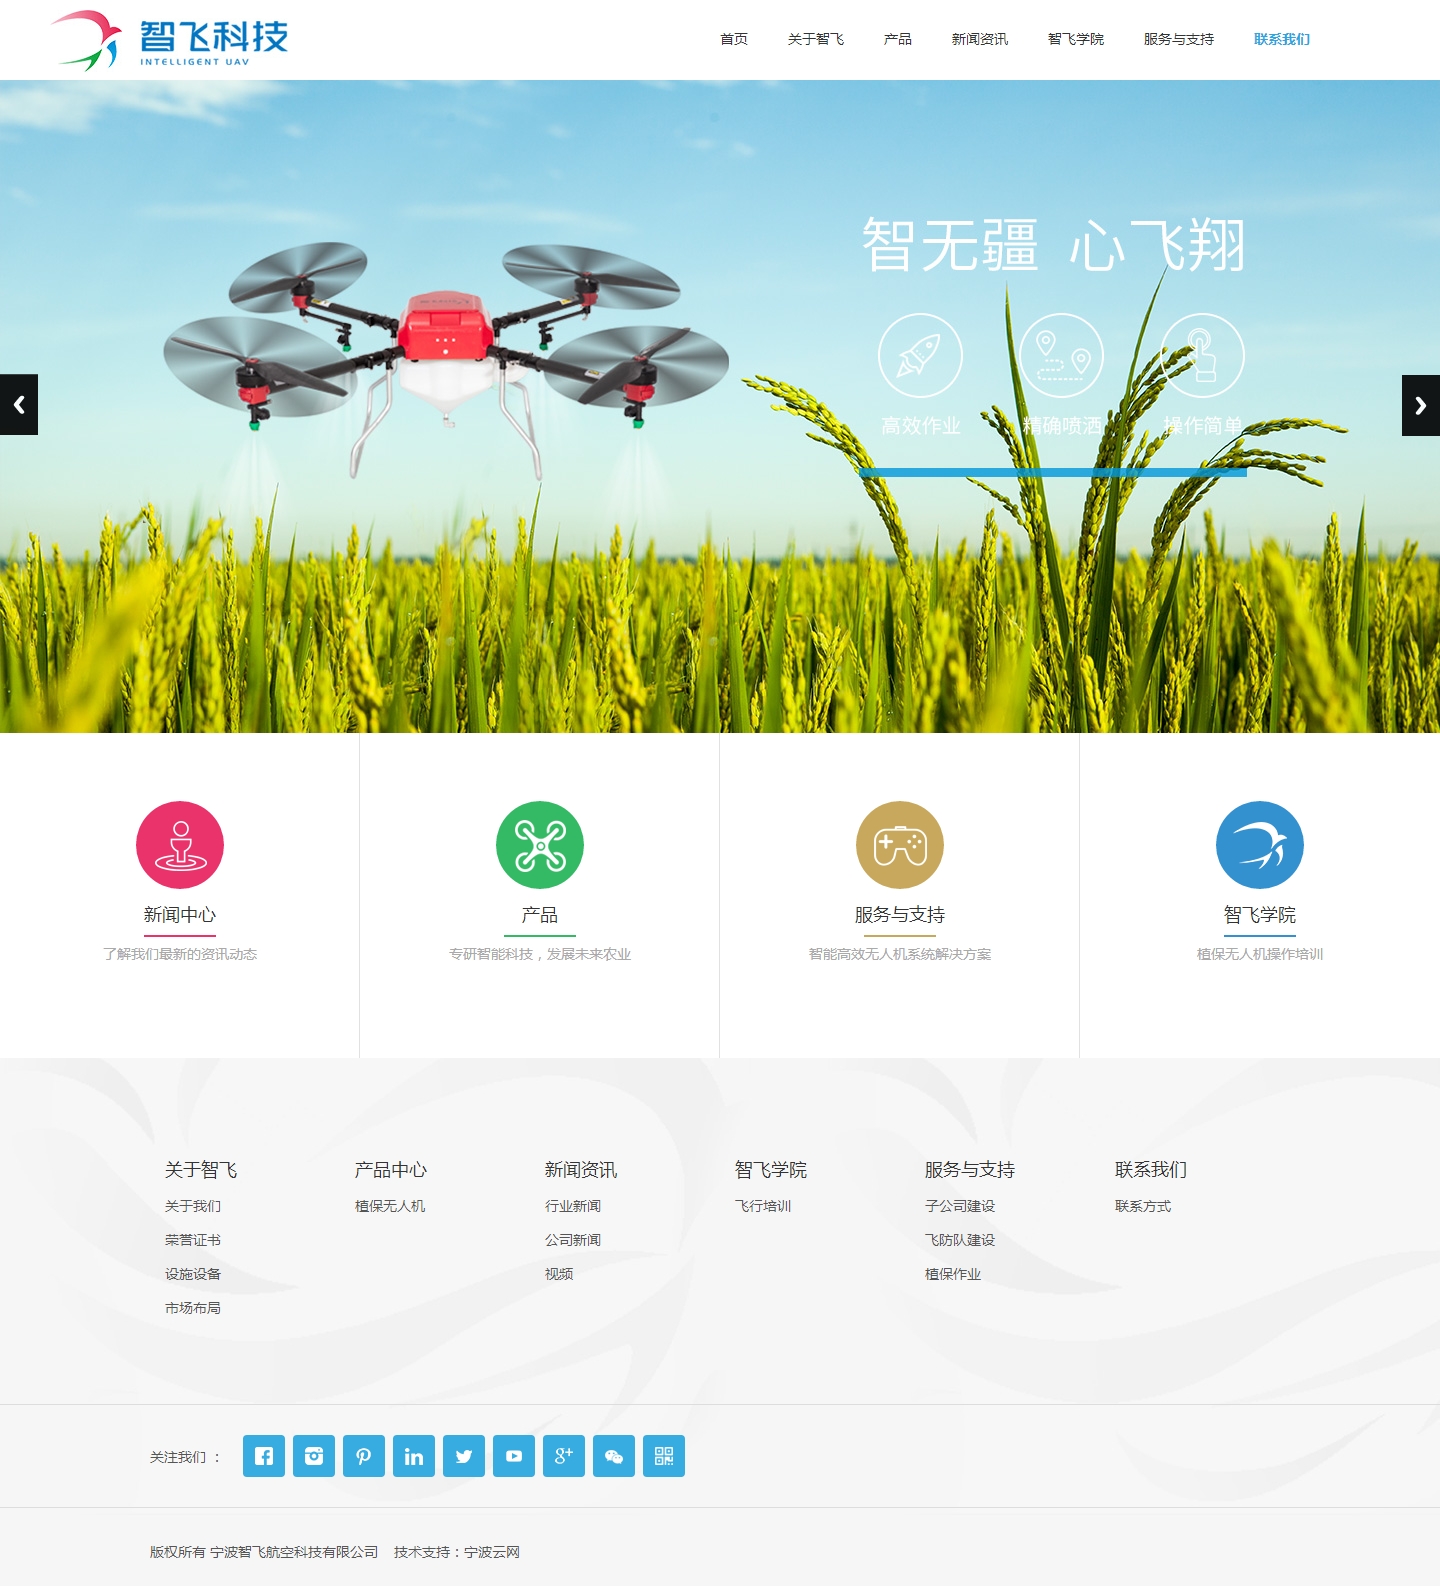
Task: Open the WeChat icon
Action: click(x=614, y=1456)
